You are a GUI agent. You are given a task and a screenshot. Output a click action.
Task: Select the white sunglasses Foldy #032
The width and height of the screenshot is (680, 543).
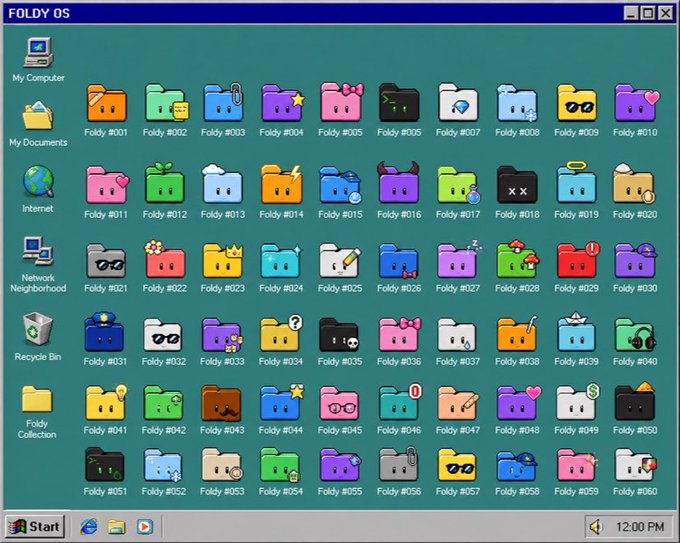[162, 334]
